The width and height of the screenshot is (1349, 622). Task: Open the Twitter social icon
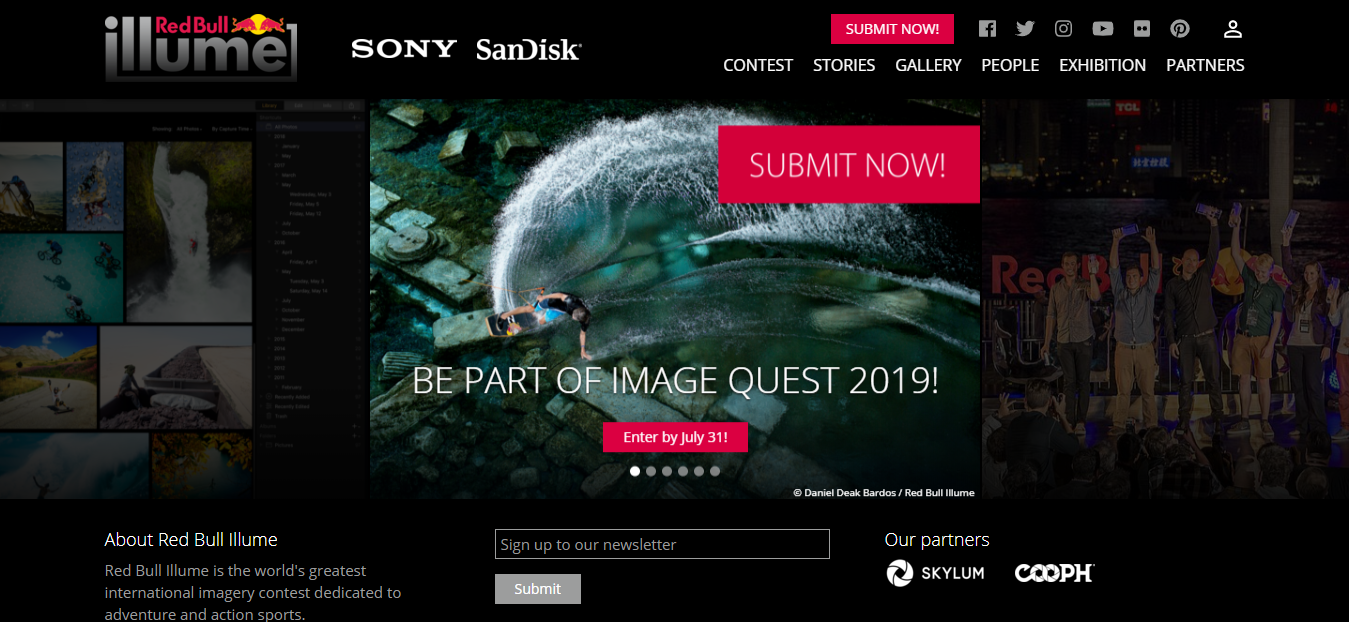pos(1025,29)
